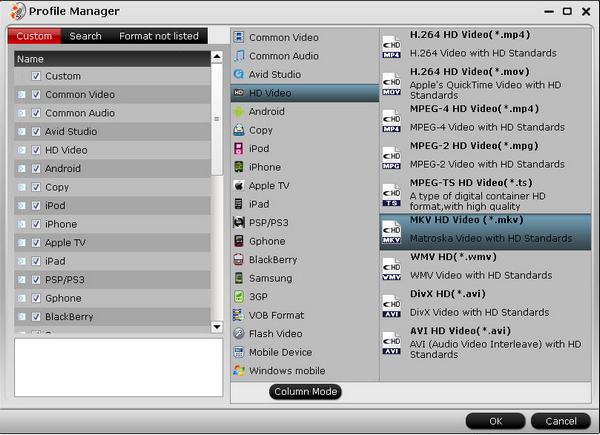The height and width of the screenshot is (435, 600).
Task: Click the Apple TV apple logo icon
Action: (x=239, y=186)
